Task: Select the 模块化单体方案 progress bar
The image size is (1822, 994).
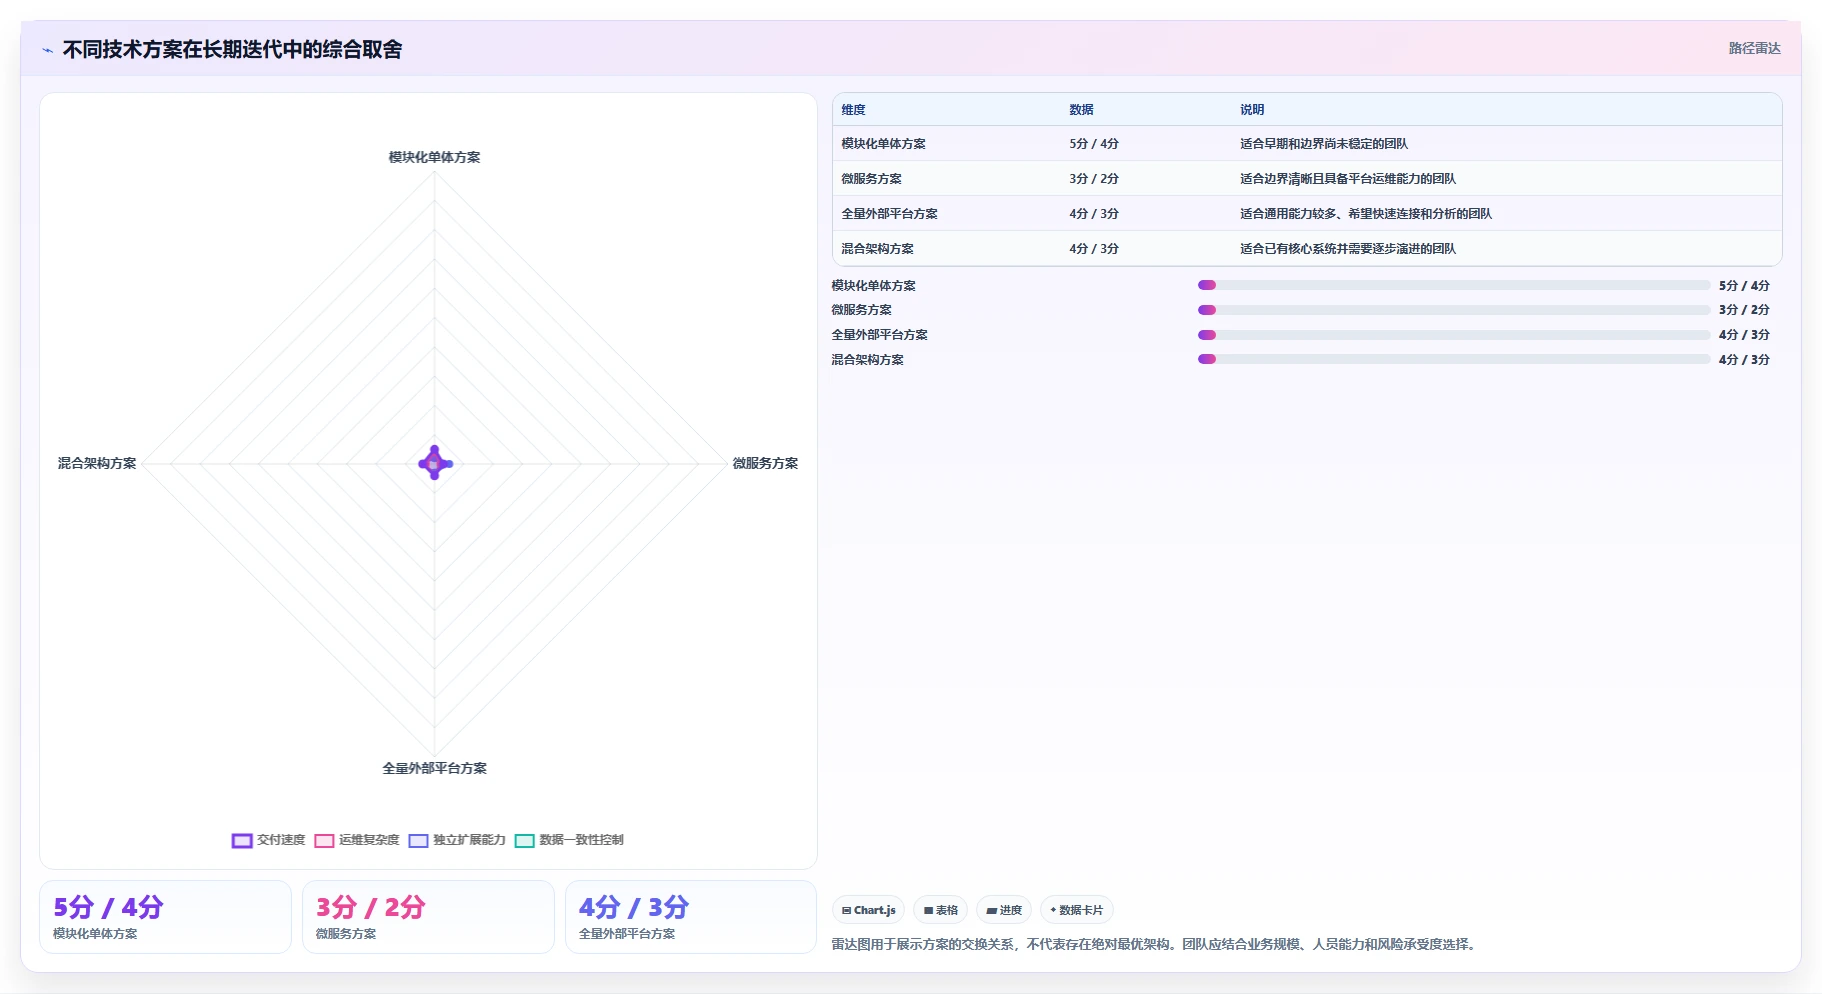Action: click(x=1454, y=285)
